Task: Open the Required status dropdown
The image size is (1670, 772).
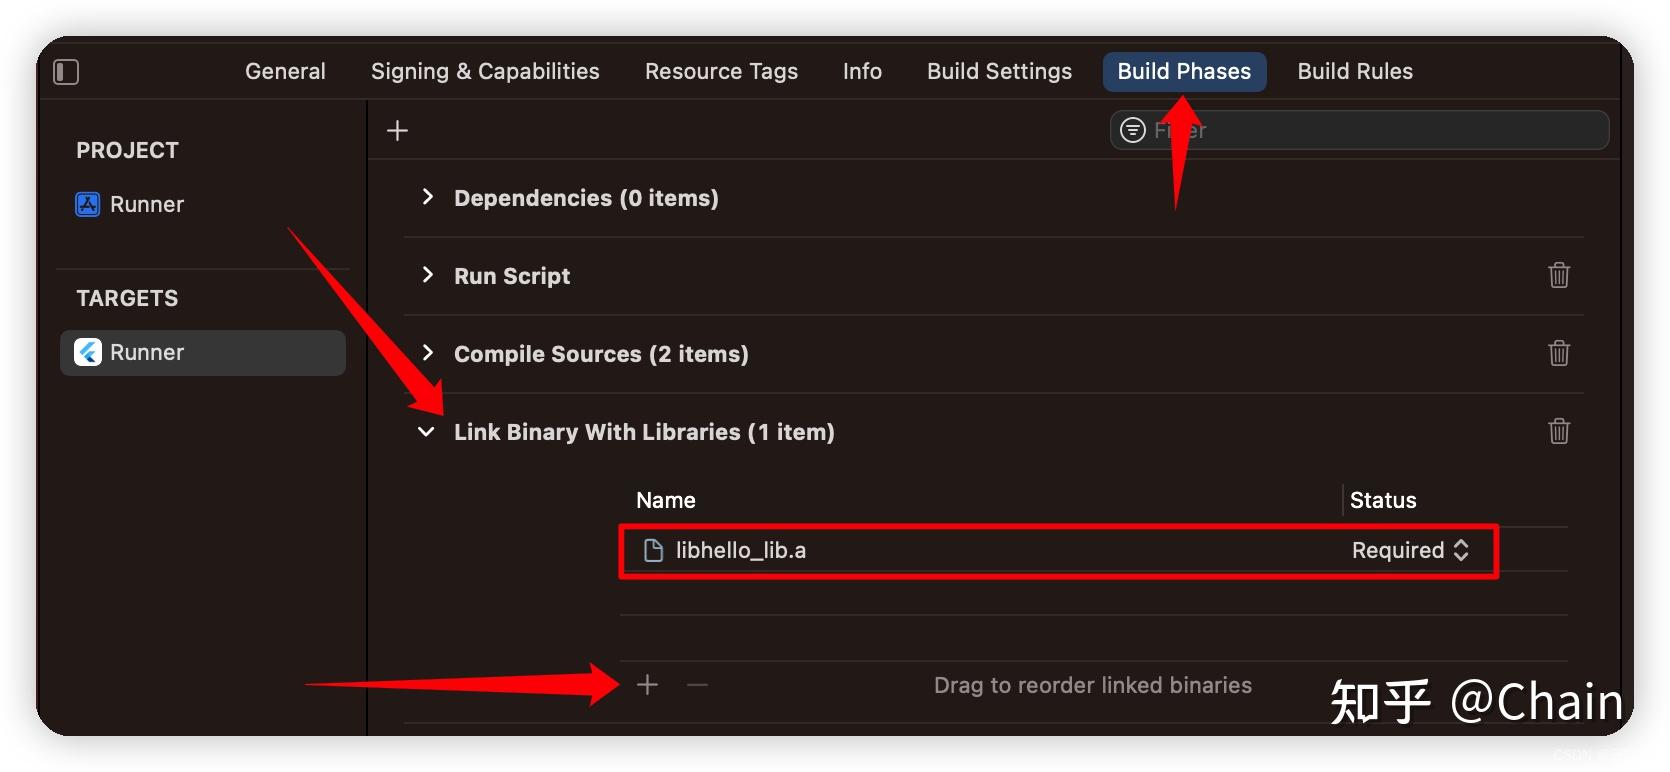Action: [1410, 550]
